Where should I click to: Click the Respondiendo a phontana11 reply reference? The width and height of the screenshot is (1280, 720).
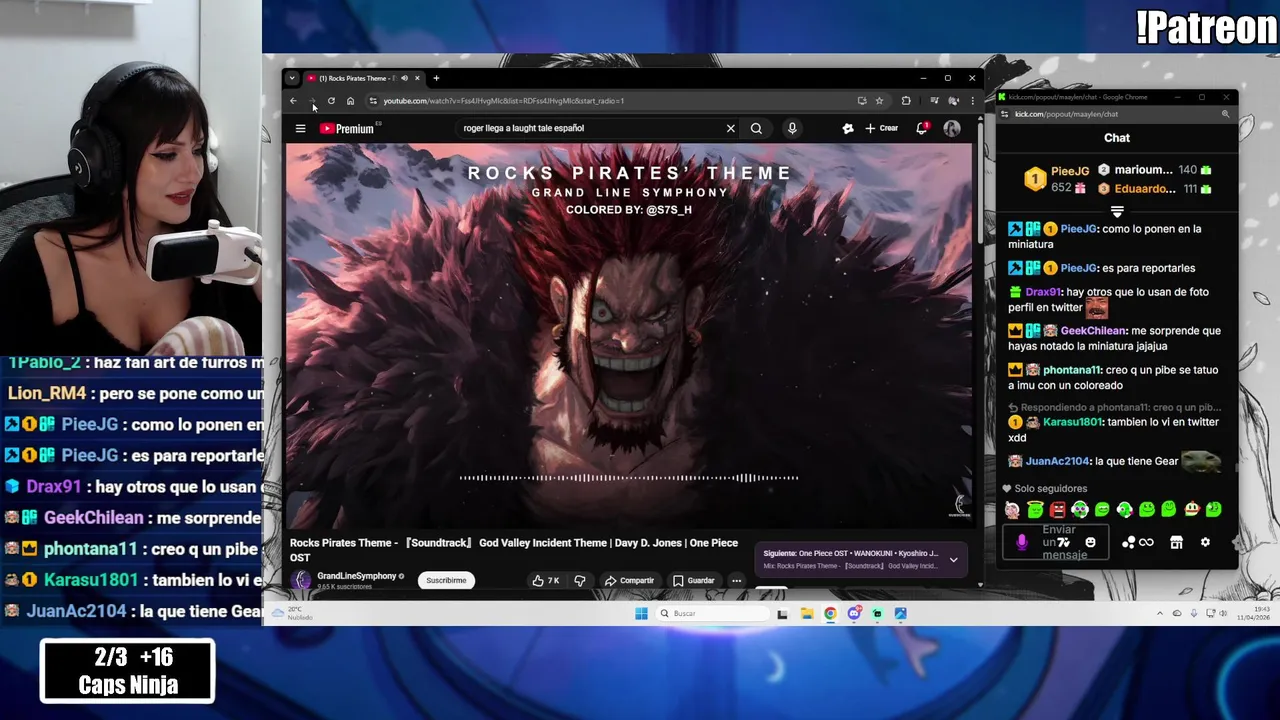click(1114, 407)
